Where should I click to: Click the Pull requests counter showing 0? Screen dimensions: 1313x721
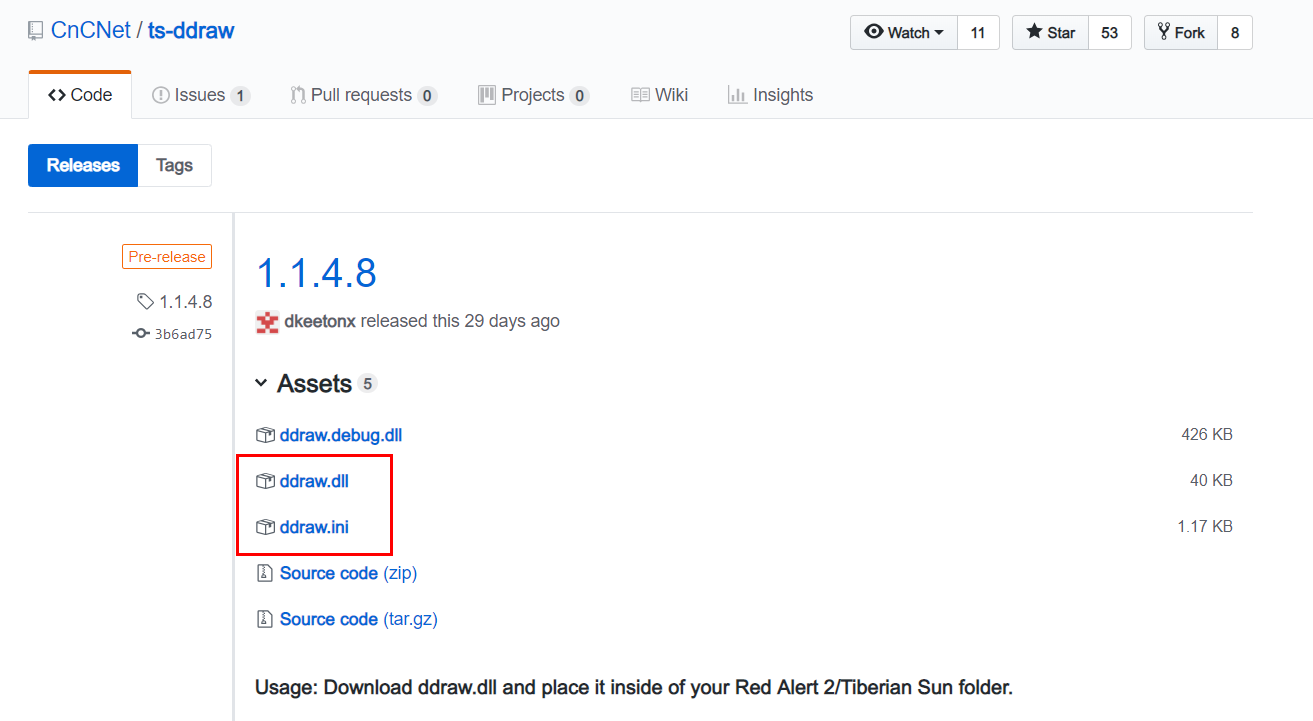click(x=427, y=96)
